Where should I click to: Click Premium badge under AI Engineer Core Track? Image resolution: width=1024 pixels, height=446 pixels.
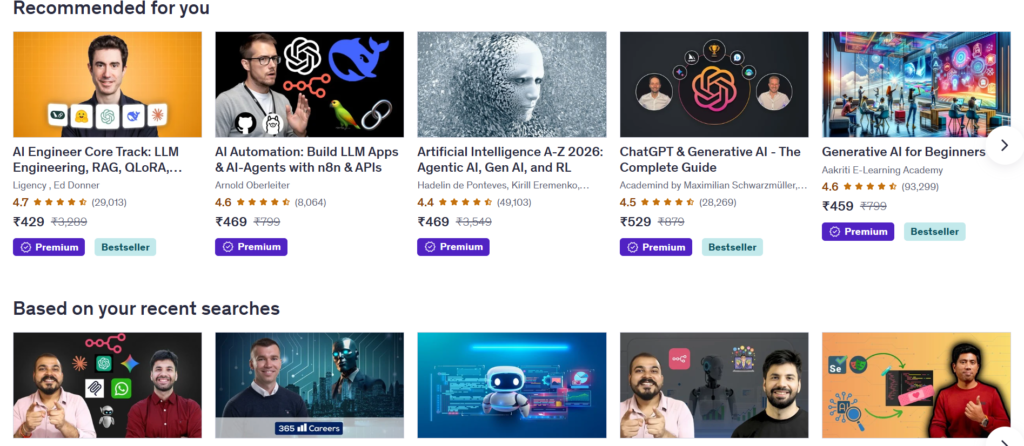[49, 247]
